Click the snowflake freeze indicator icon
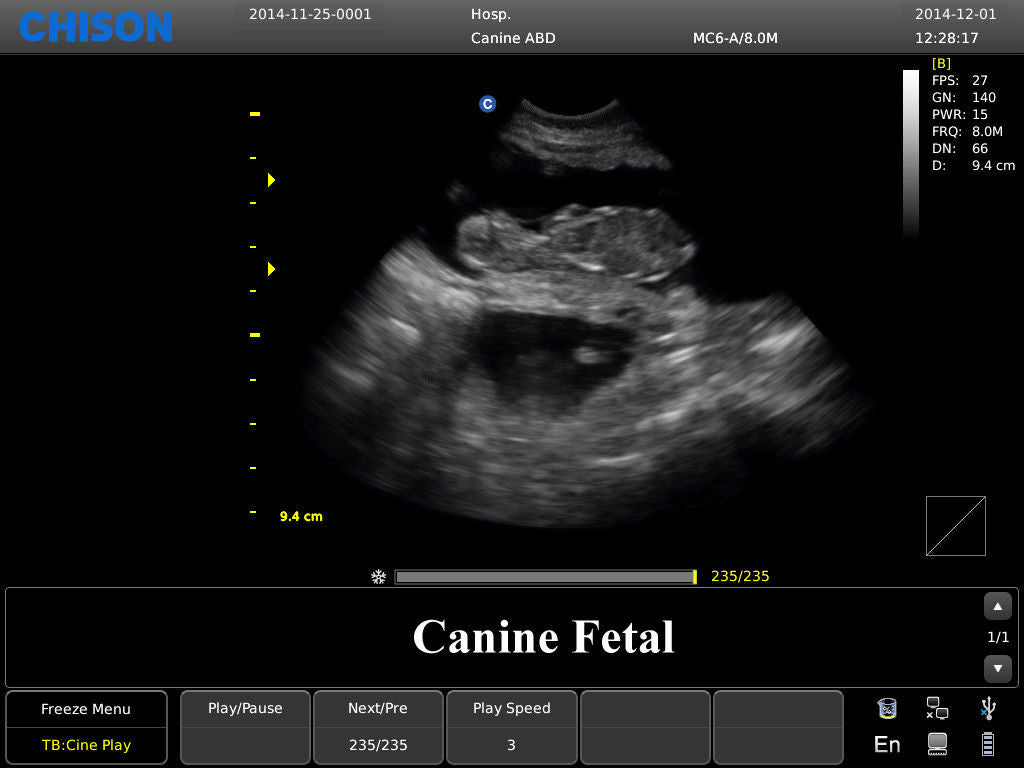The height and width of the screenshot is (768, 1024). point(378,576)
